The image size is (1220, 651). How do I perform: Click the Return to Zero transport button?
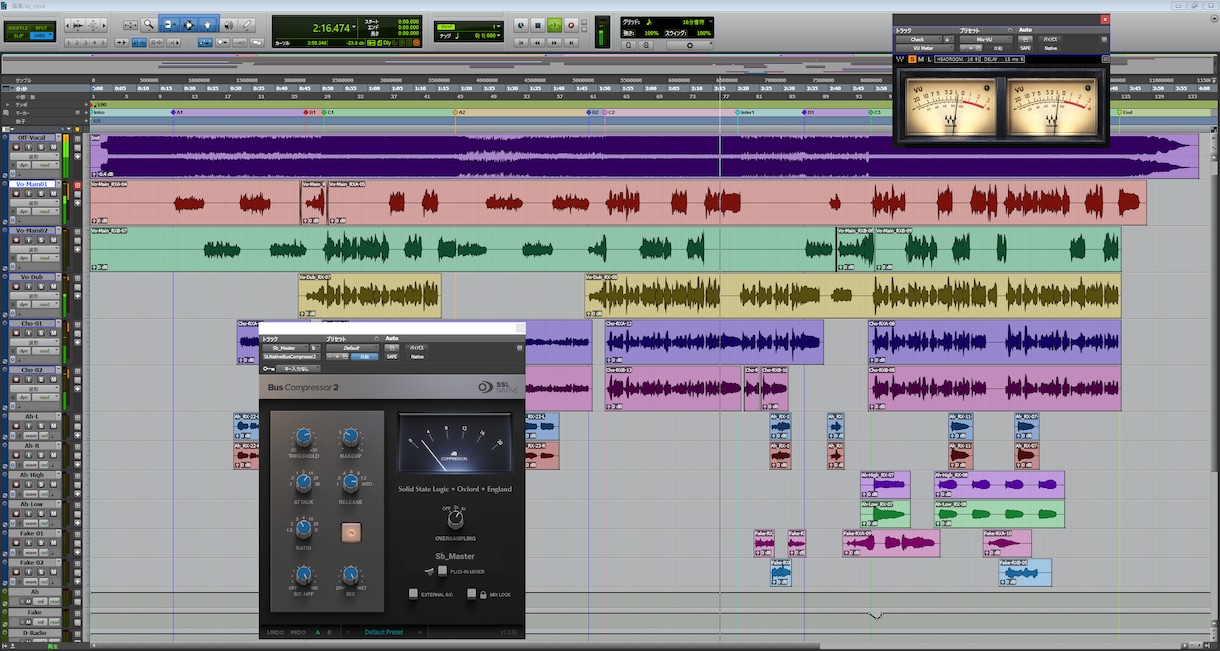(520, 43)
